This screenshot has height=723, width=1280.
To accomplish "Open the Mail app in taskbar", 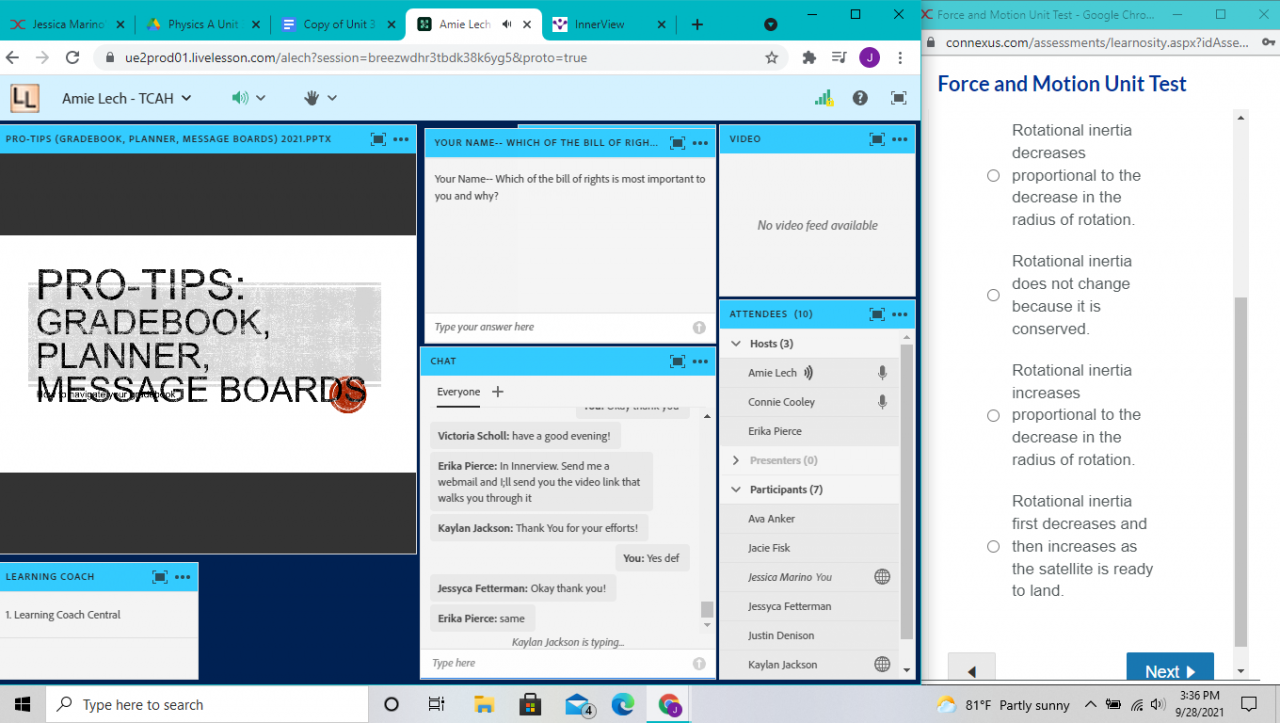I will [x=579, y=704].
